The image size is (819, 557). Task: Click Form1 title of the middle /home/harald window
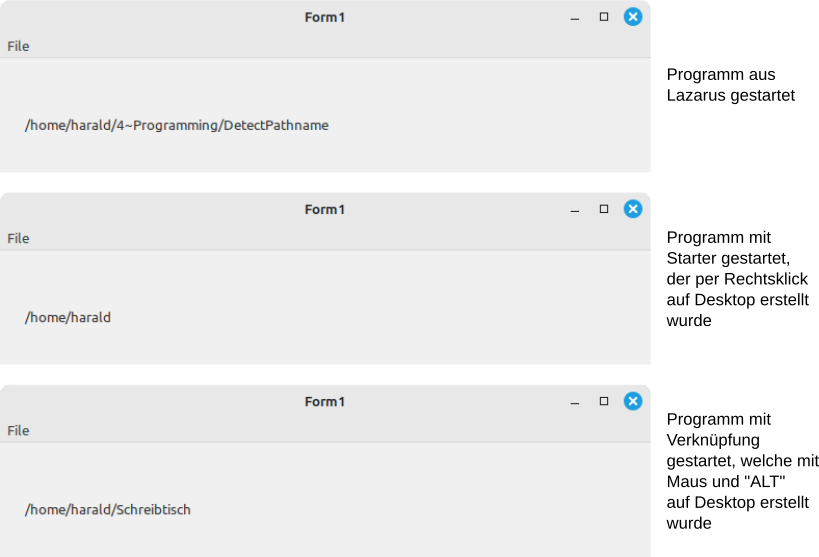coord(325,209)
